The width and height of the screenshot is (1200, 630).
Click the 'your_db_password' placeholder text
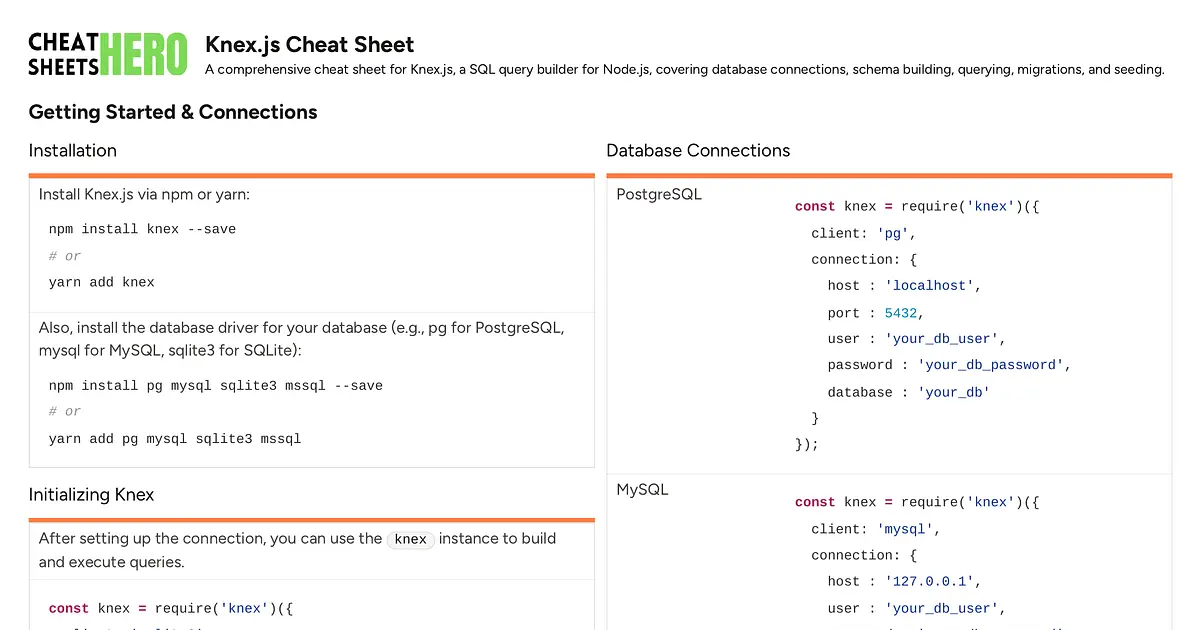[990, 364]
